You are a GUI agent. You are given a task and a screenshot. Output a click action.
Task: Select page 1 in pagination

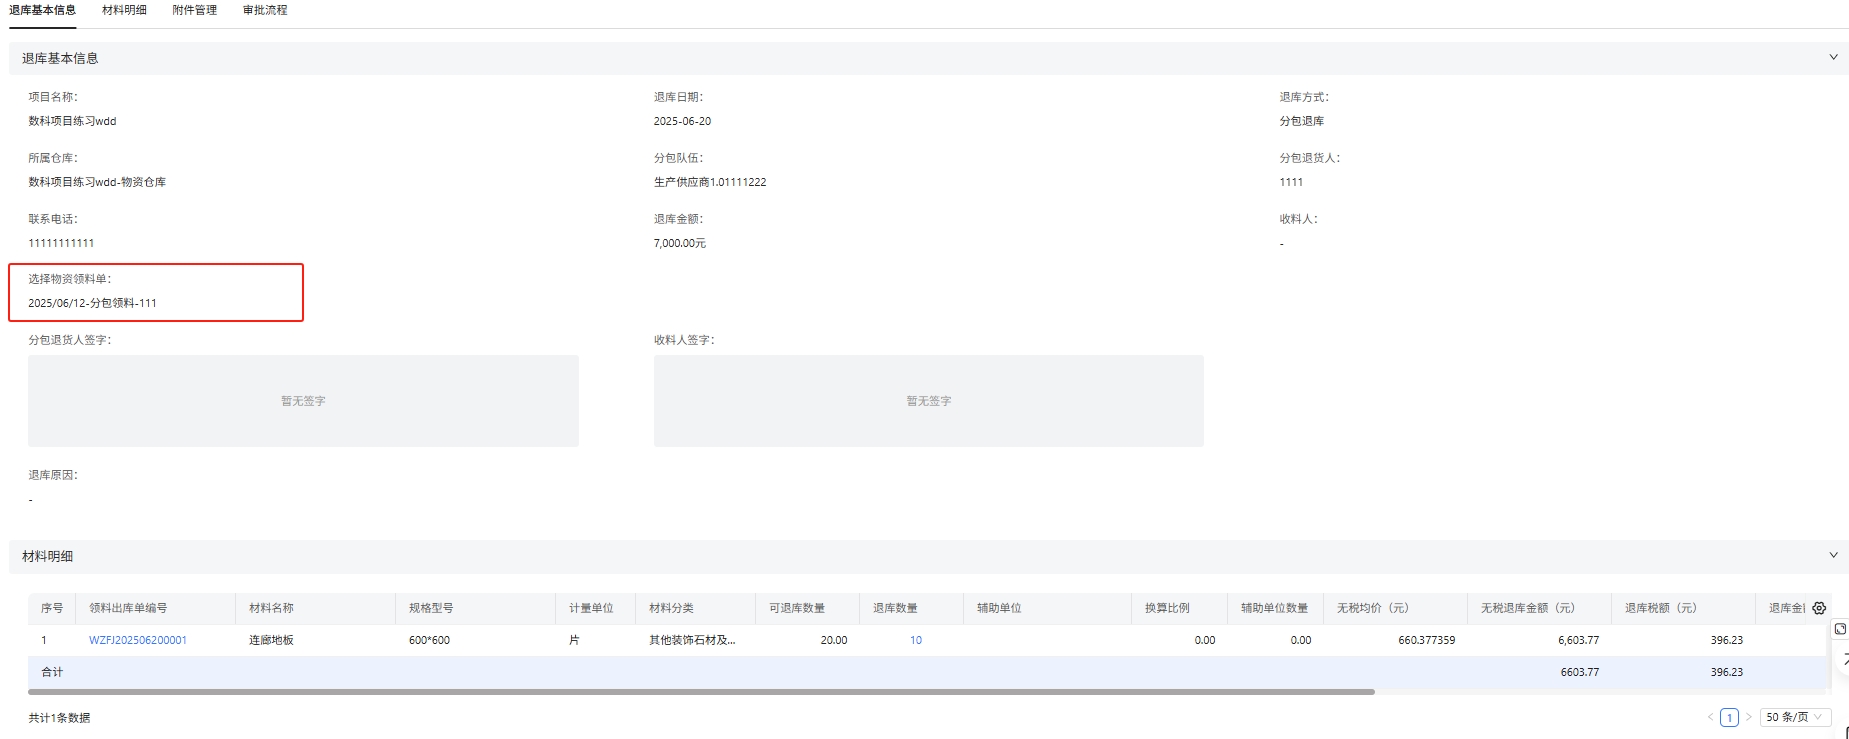(1729, 717)
